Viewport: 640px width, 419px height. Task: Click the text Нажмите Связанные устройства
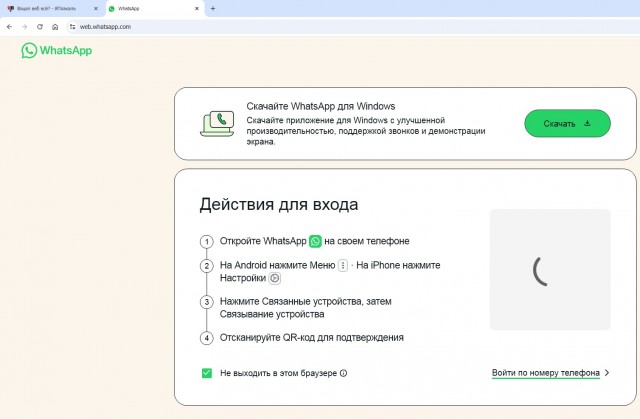291,302
